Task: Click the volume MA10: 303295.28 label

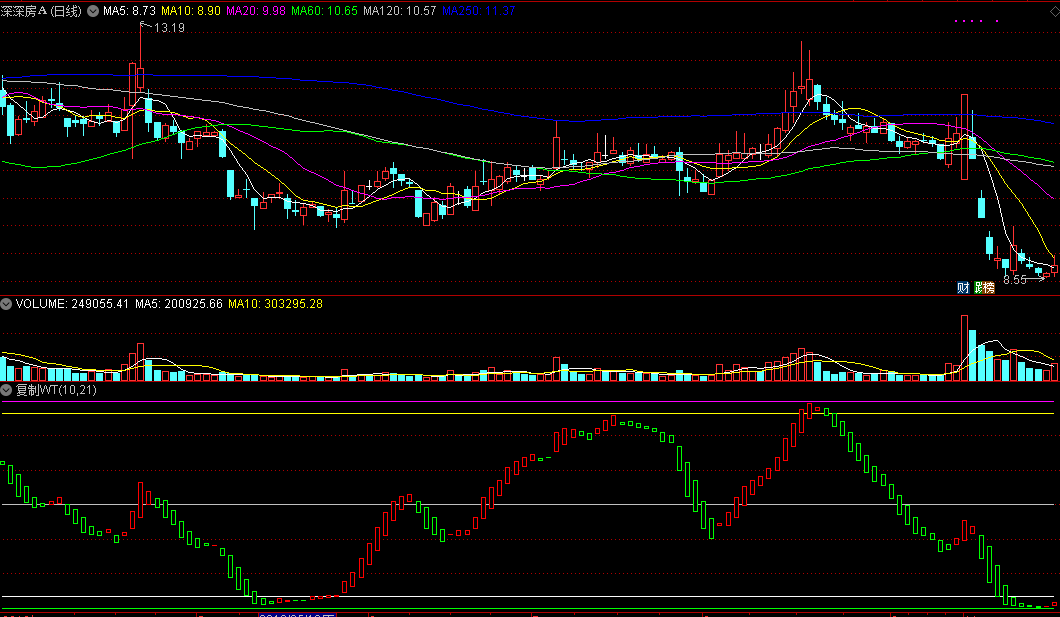Action: pos(275,304)
